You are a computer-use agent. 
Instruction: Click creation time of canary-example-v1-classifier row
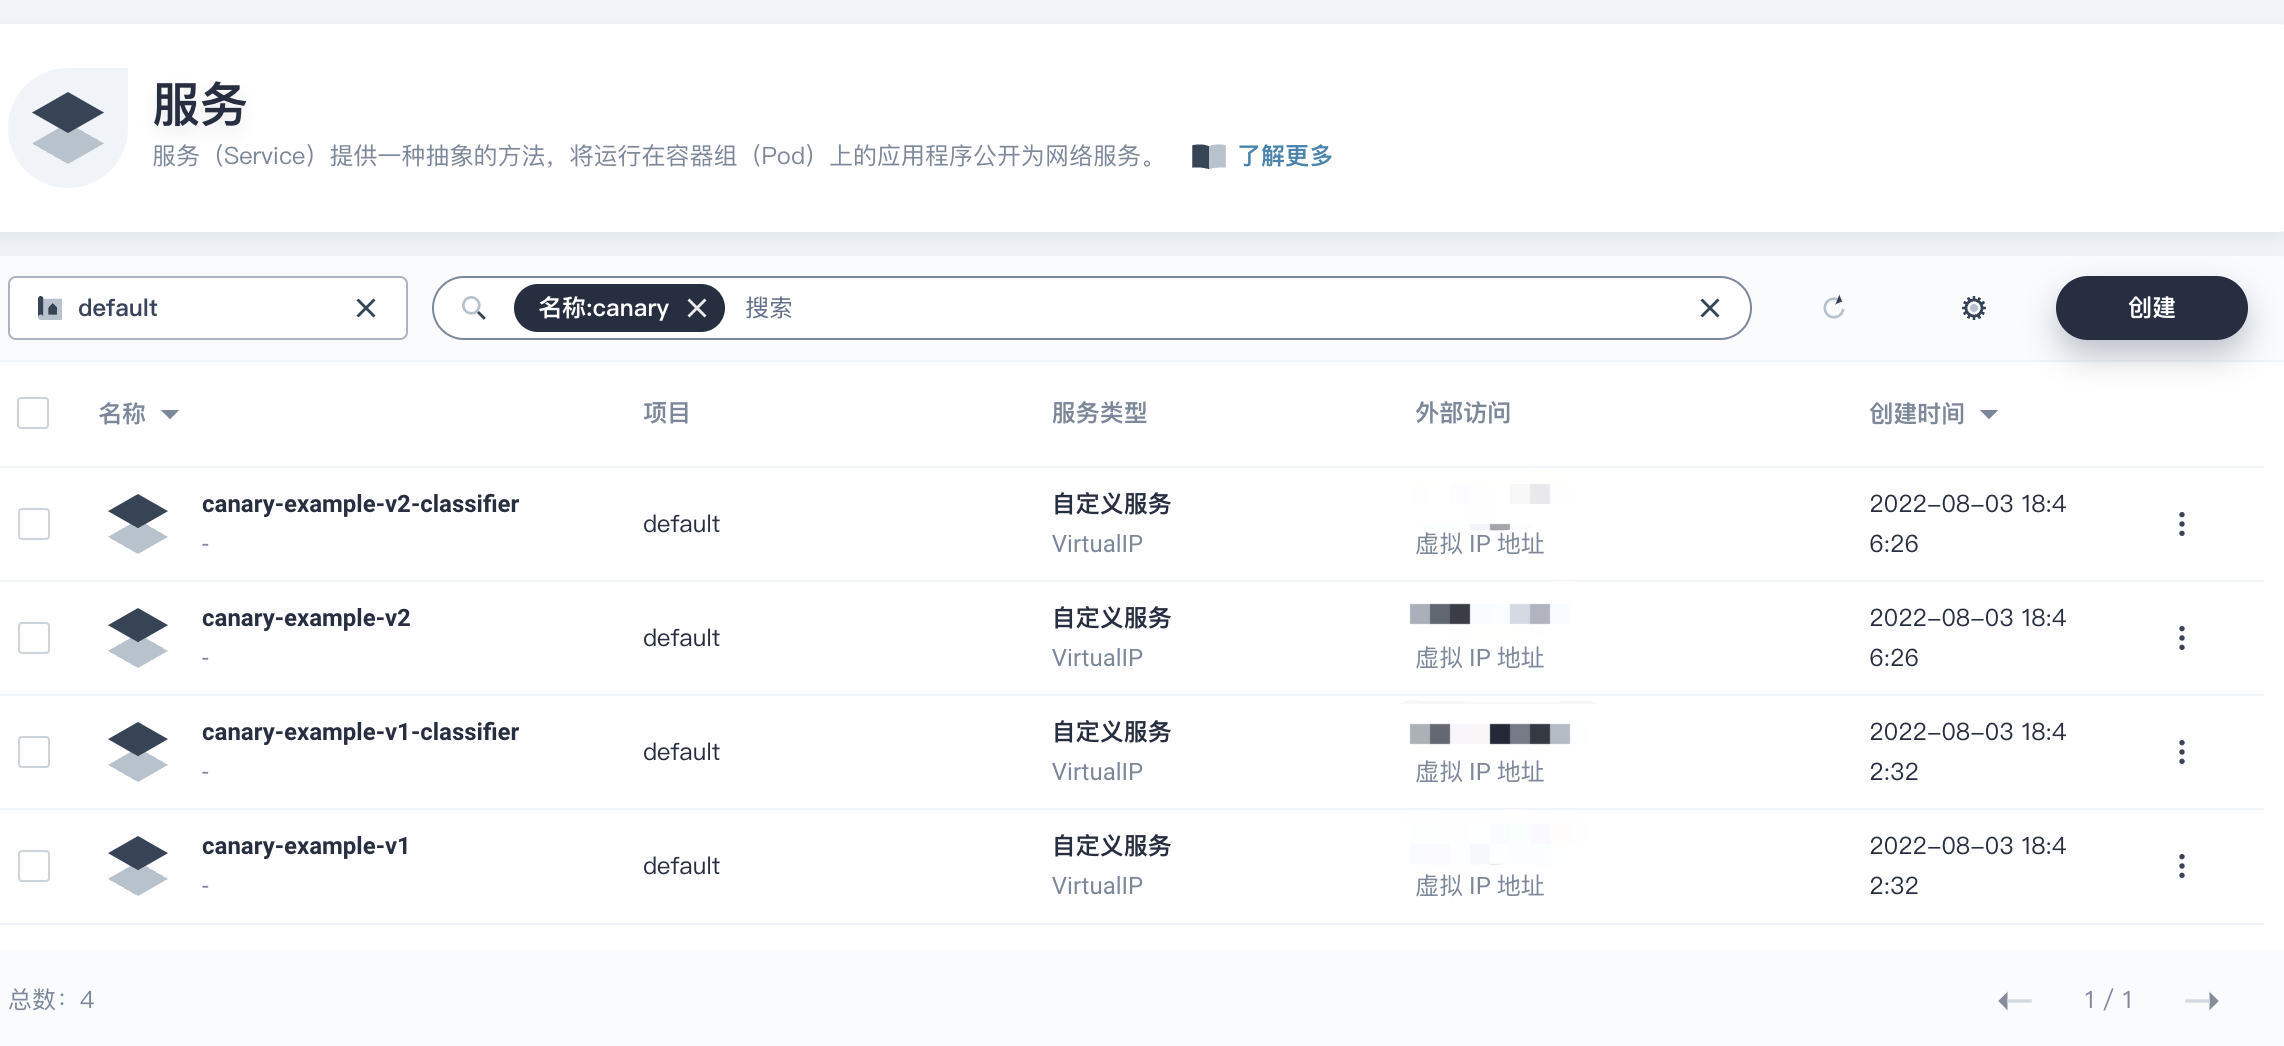point(1967,752)
